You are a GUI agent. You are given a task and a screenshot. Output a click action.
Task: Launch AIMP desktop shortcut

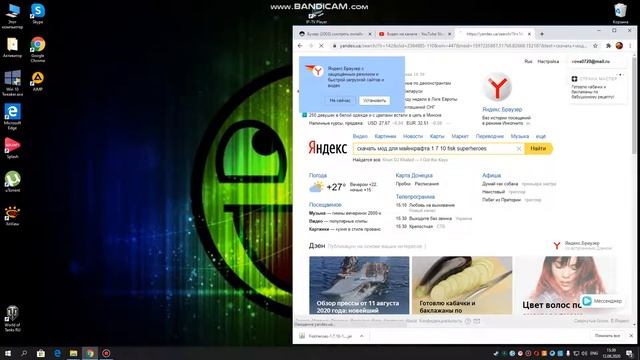38,81
